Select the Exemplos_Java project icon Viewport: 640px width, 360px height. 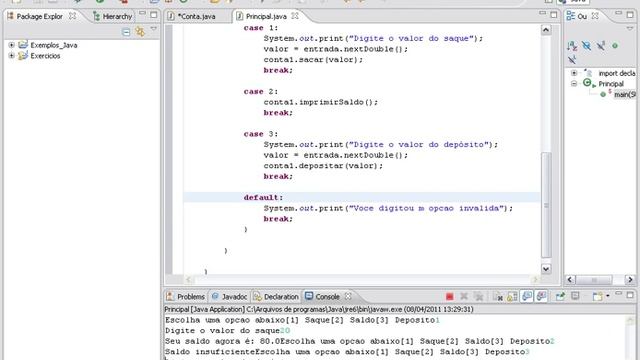click(x=23, y=44)
